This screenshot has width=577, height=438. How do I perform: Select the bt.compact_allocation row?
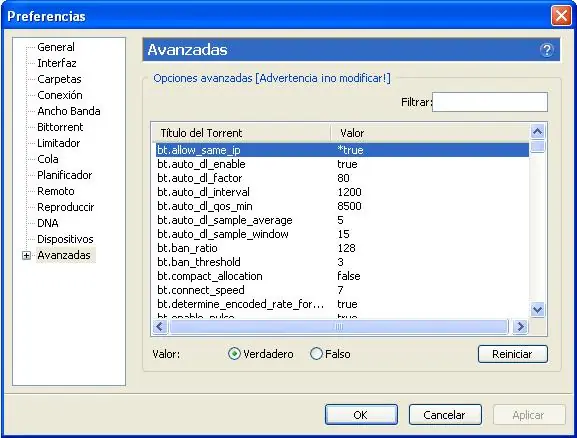pos(342,276)
